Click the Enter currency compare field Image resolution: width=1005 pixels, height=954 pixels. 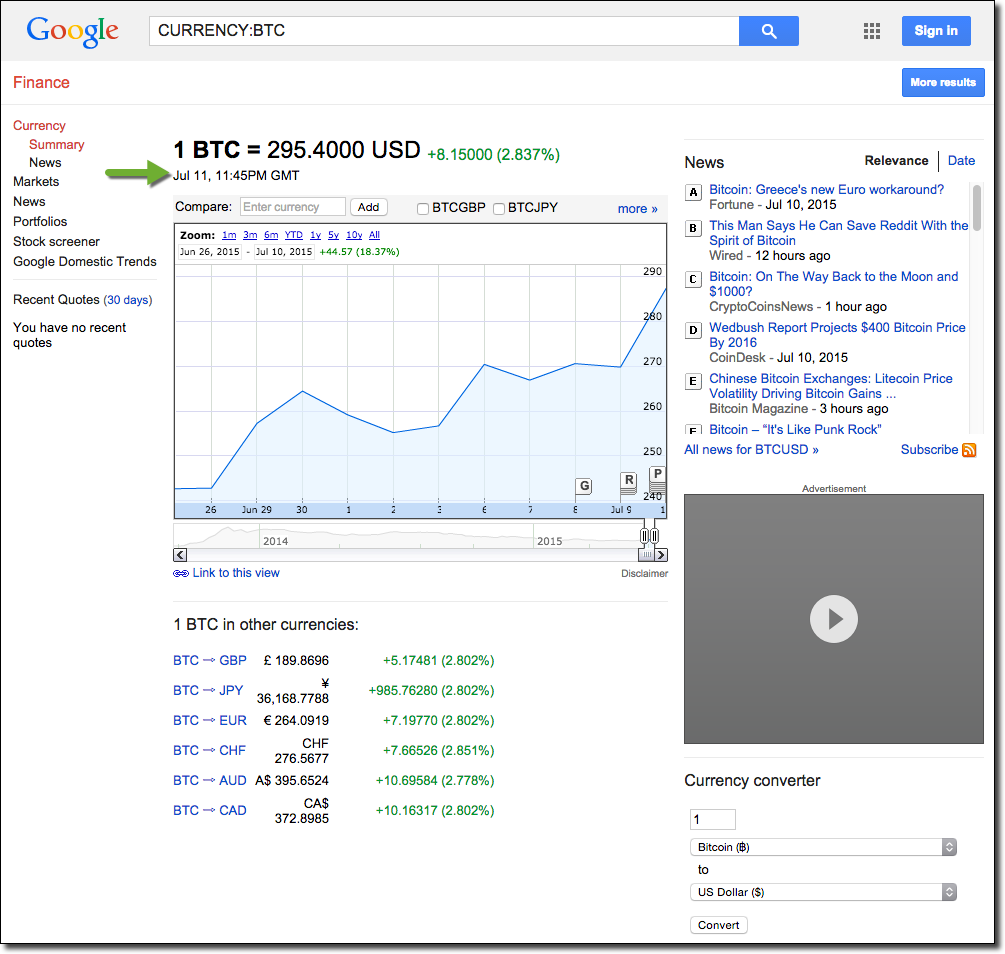292,207
